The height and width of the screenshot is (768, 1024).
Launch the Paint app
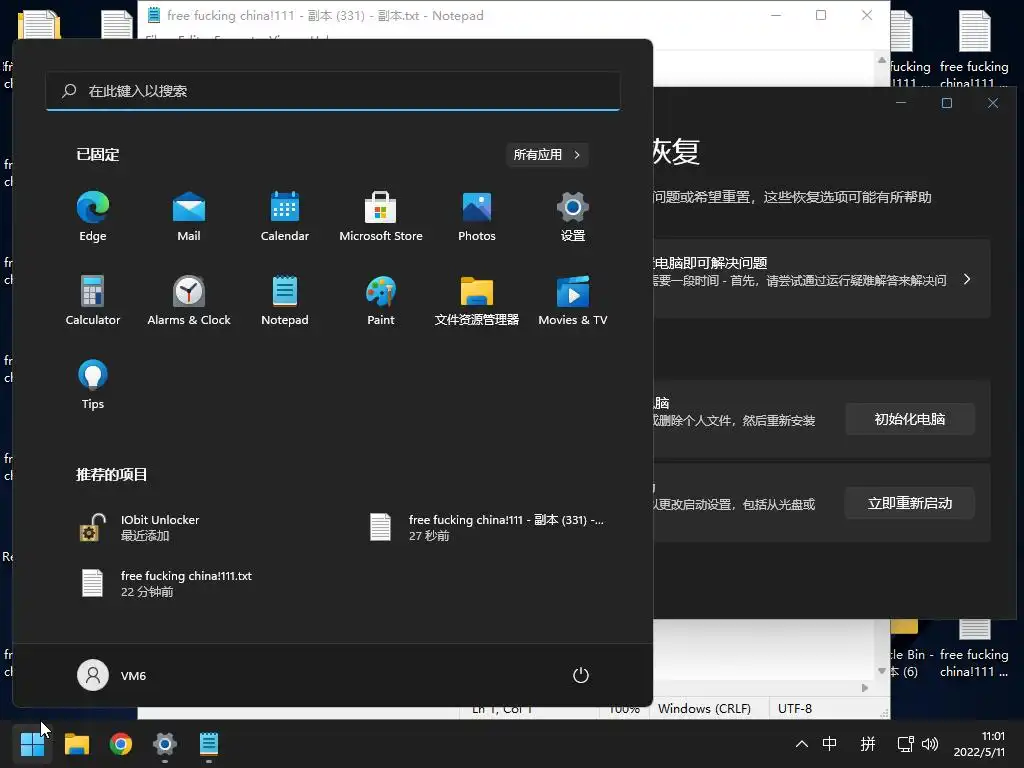click(x=381, y=301)
